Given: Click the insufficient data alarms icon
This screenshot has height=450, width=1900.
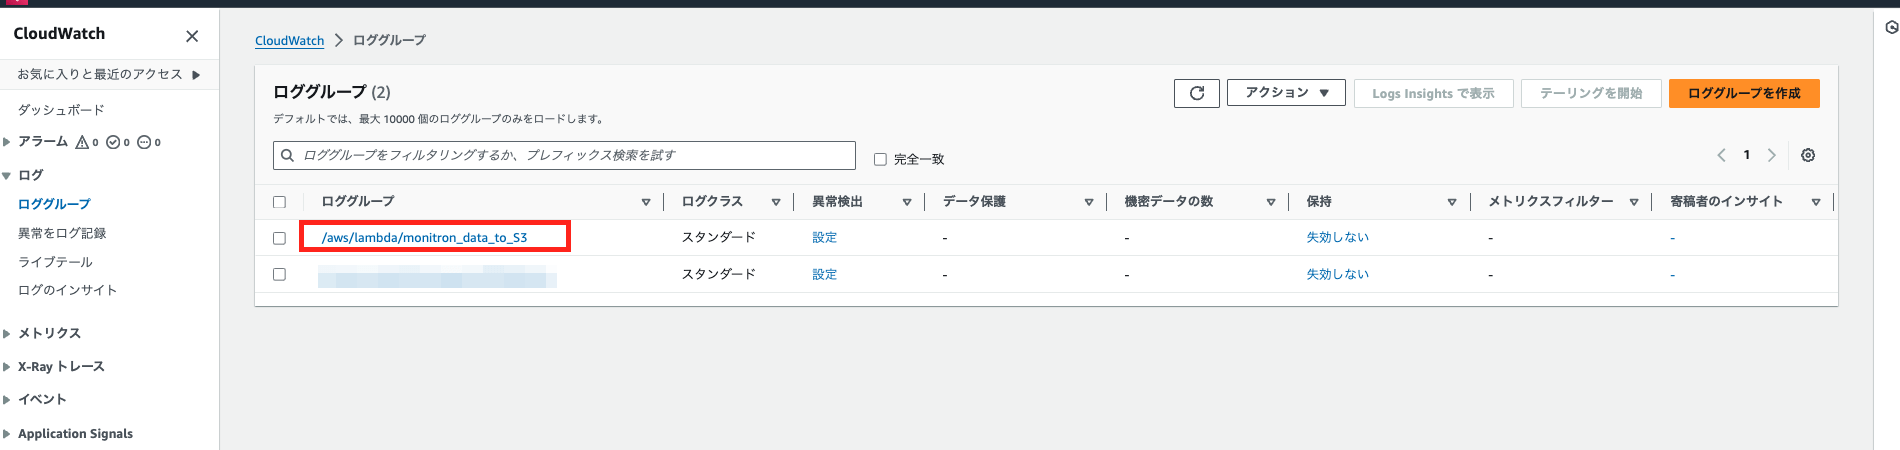Looking at the screenshot, I should 144,142.
